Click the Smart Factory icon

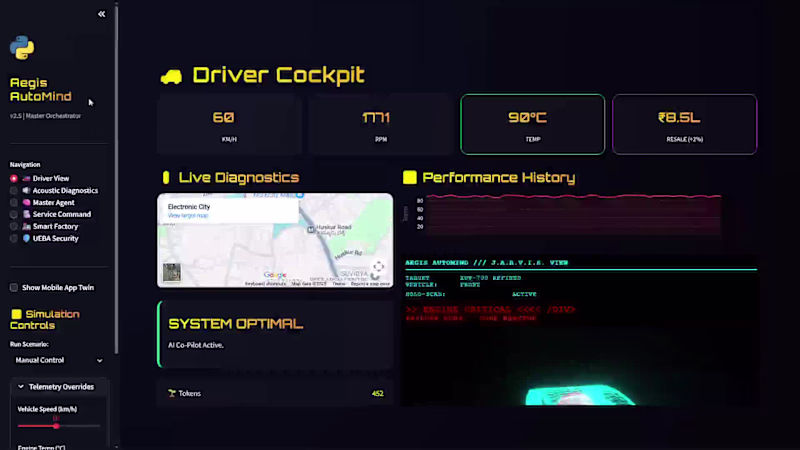(27, 227)
